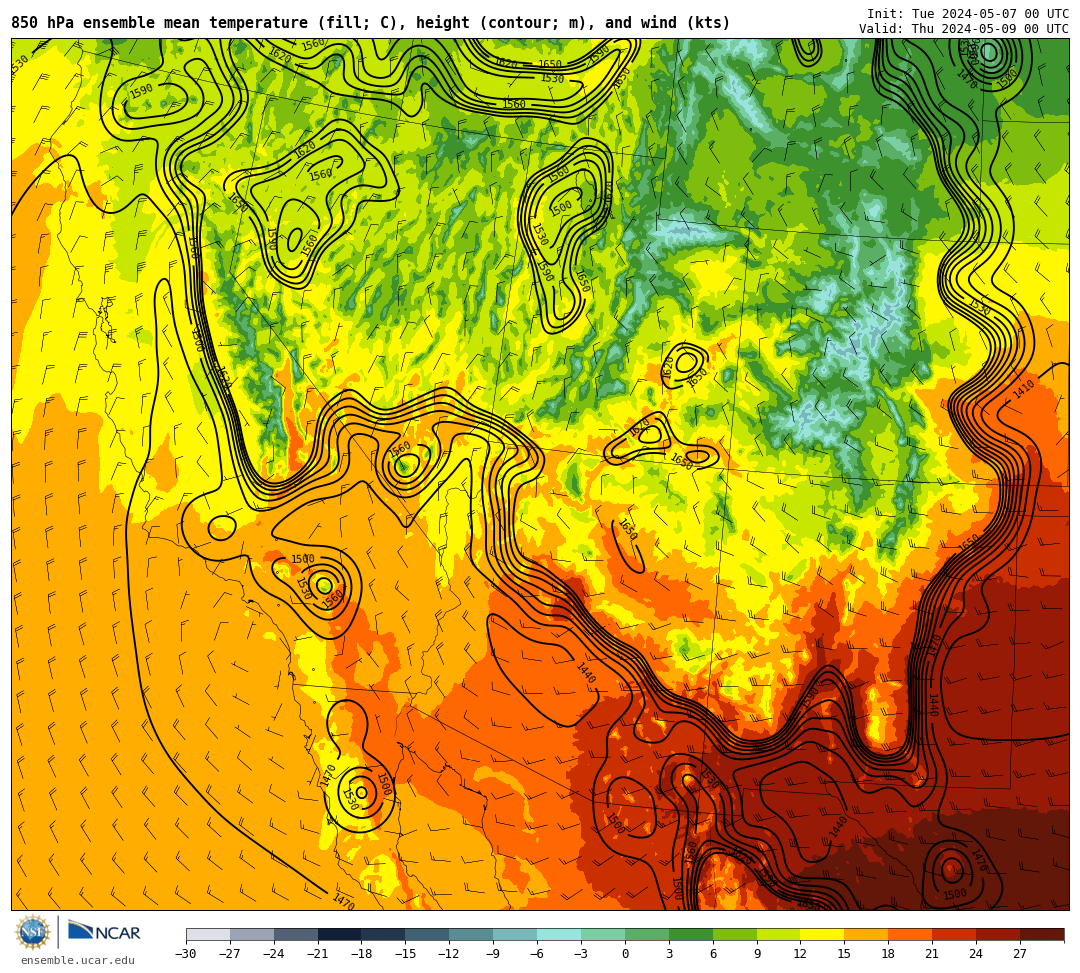1080x973 pixels.
Task: Click the colorbar tick label −30
Action: click(186, 954)
